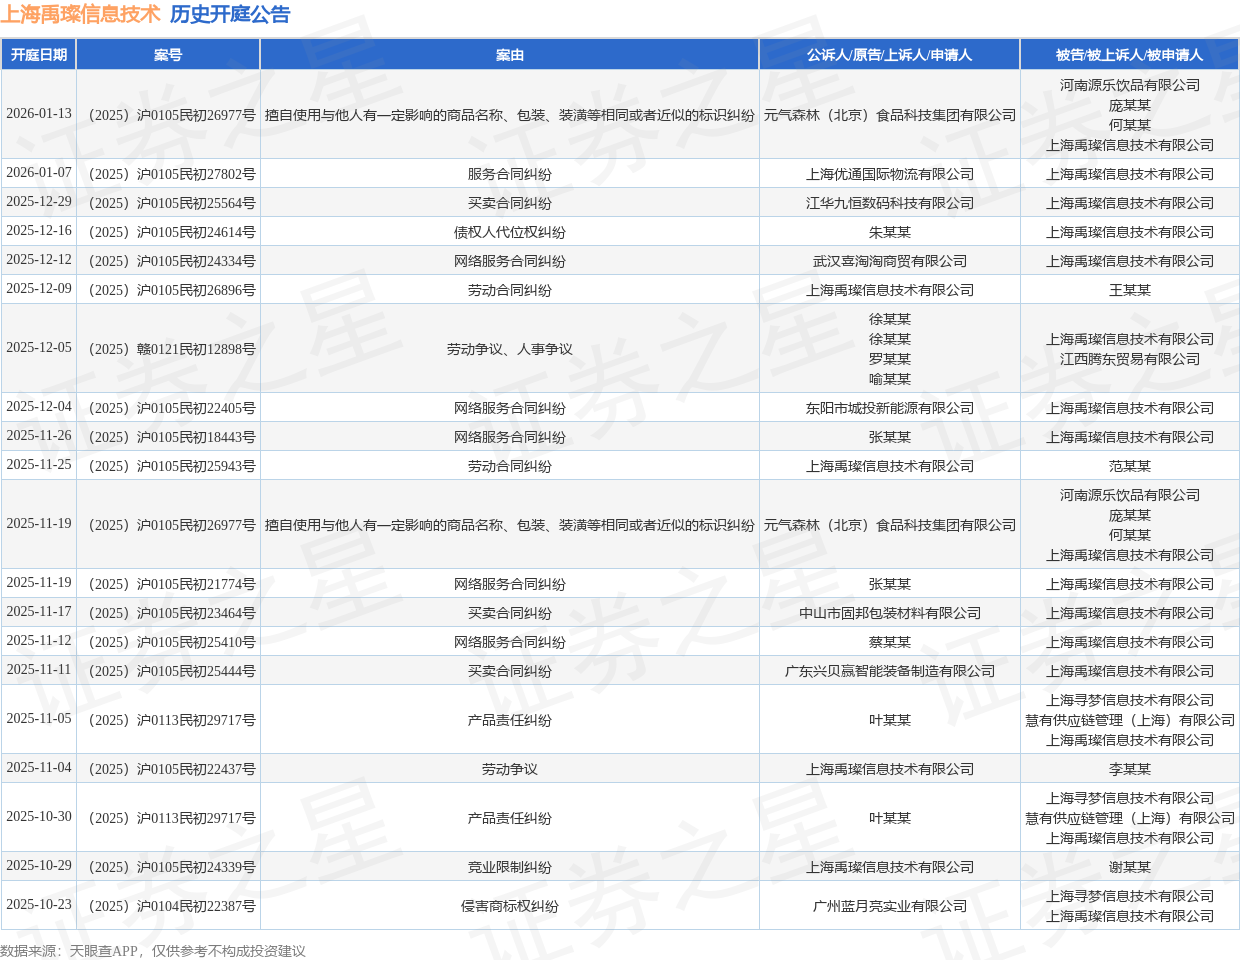1240x960 pixels.
Task: Click case number (2025)赣0121民初12898号
Action: 168,349
